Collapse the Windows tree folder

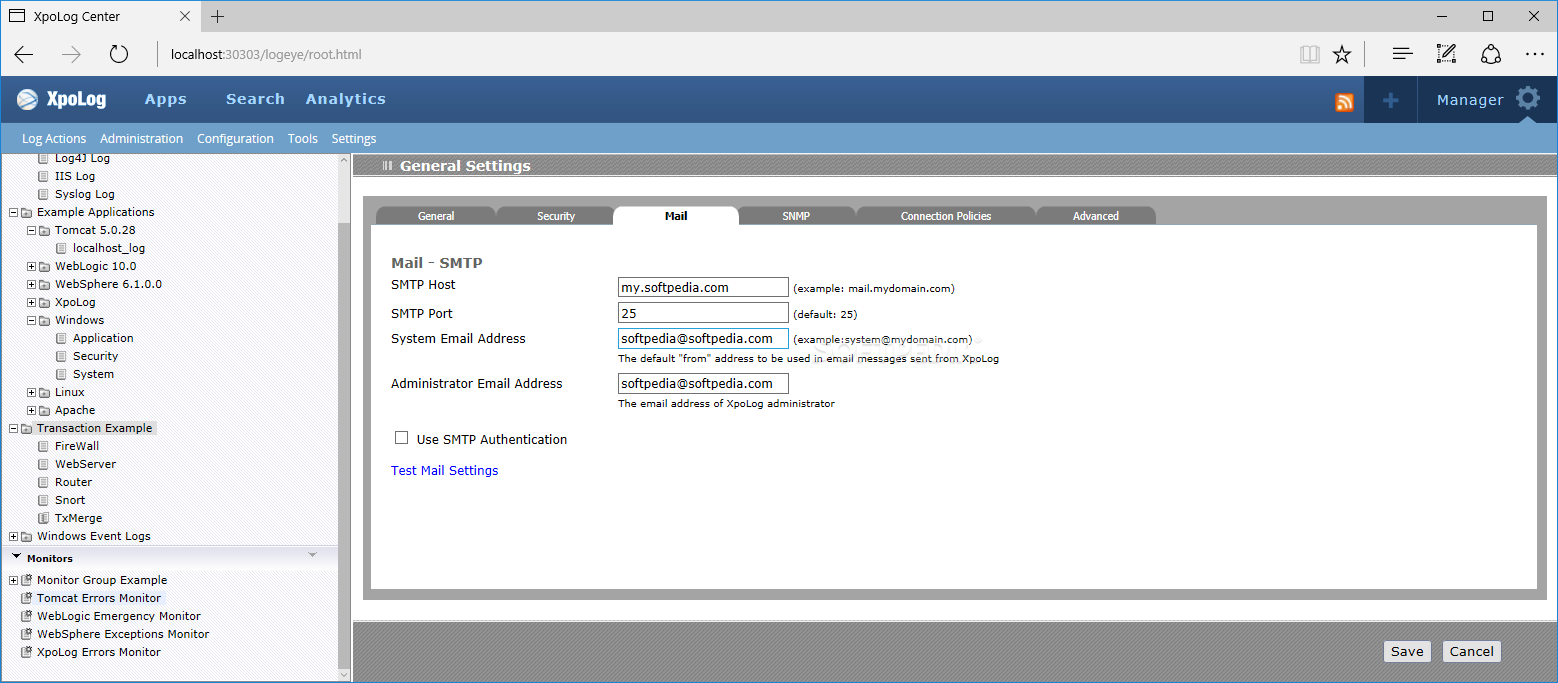(32, 320)
